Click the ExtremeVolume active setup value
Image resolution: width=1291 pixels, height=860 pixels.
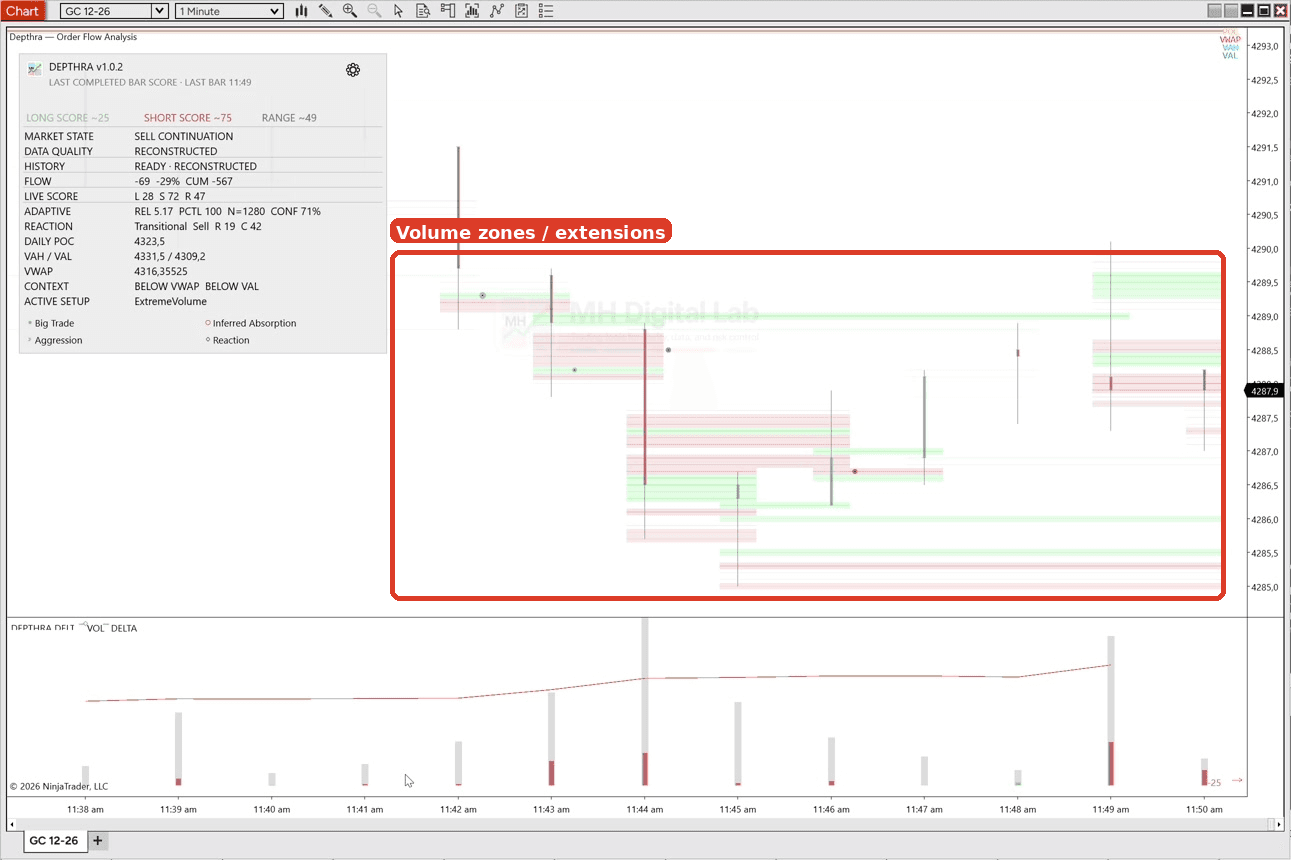click(171, 301)
